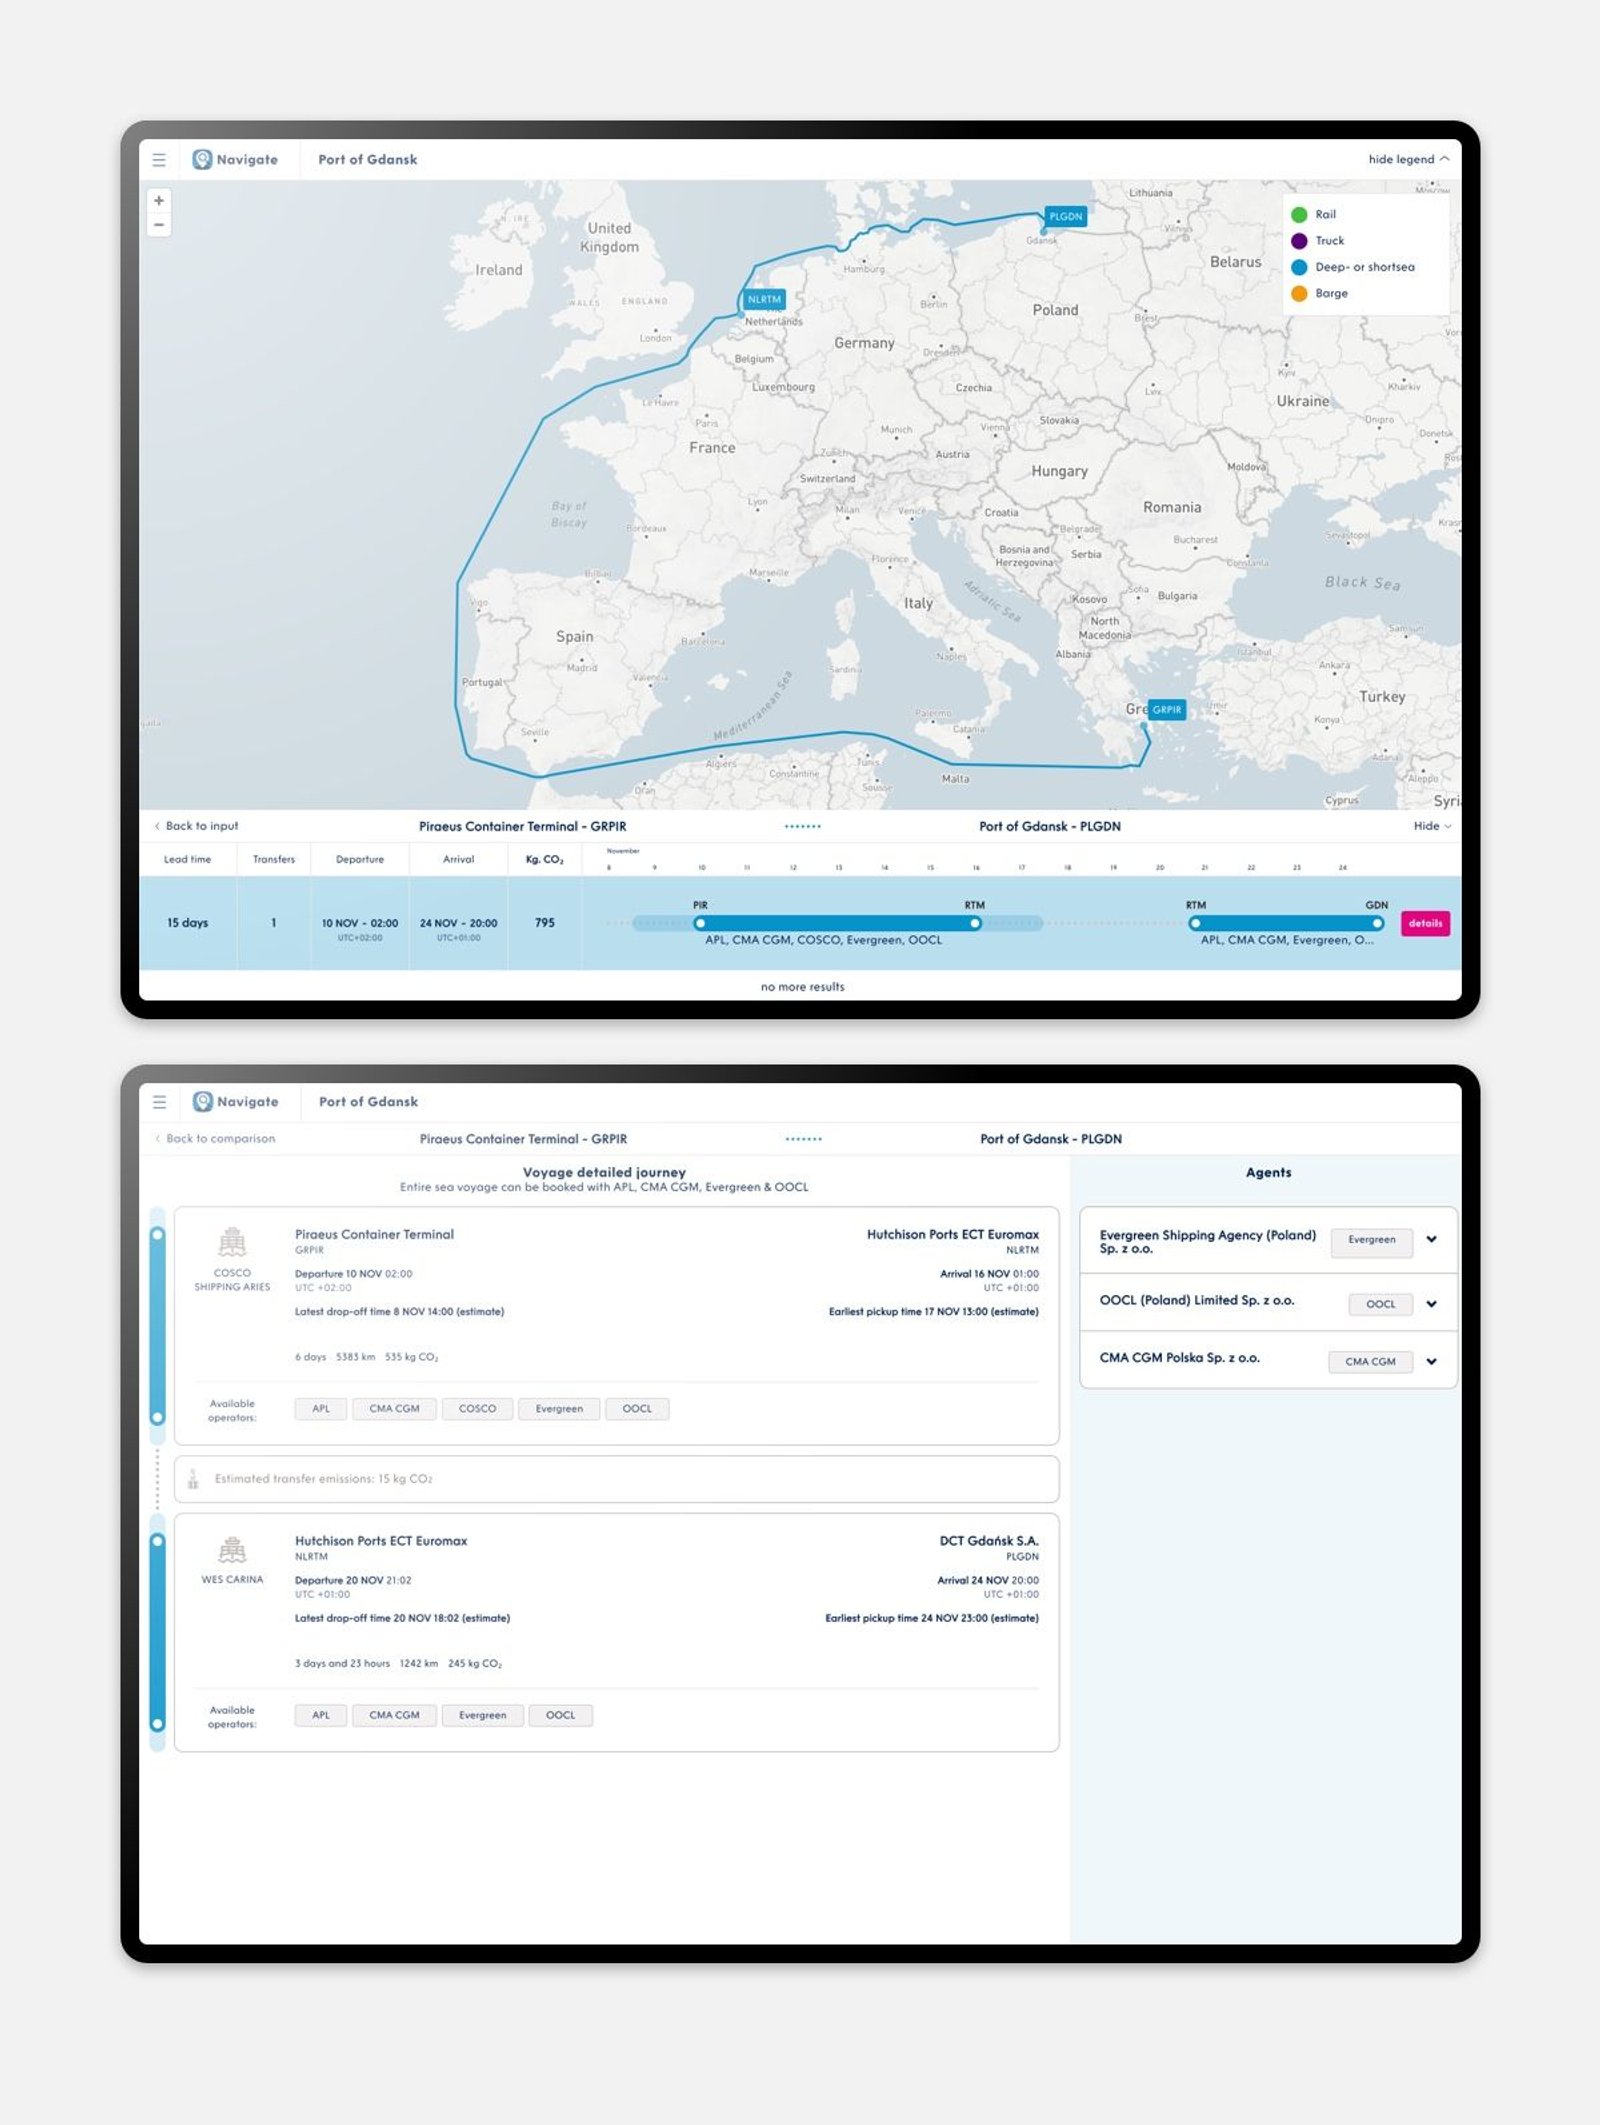Click 'Estimated transfer emissions: 15 kg CO₂' row

pyautogui.click(x=616, y=1479)
